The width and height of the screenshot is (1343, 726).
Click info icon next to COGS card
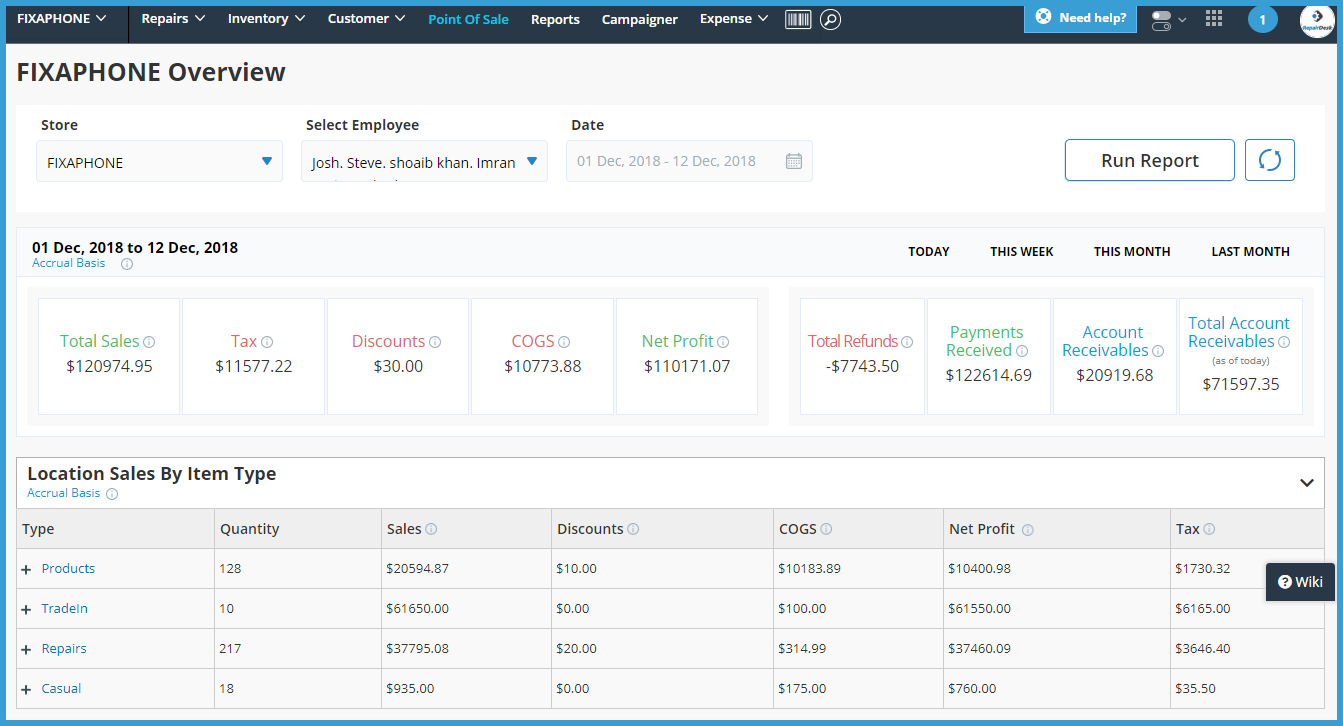(x=564, y=342)
